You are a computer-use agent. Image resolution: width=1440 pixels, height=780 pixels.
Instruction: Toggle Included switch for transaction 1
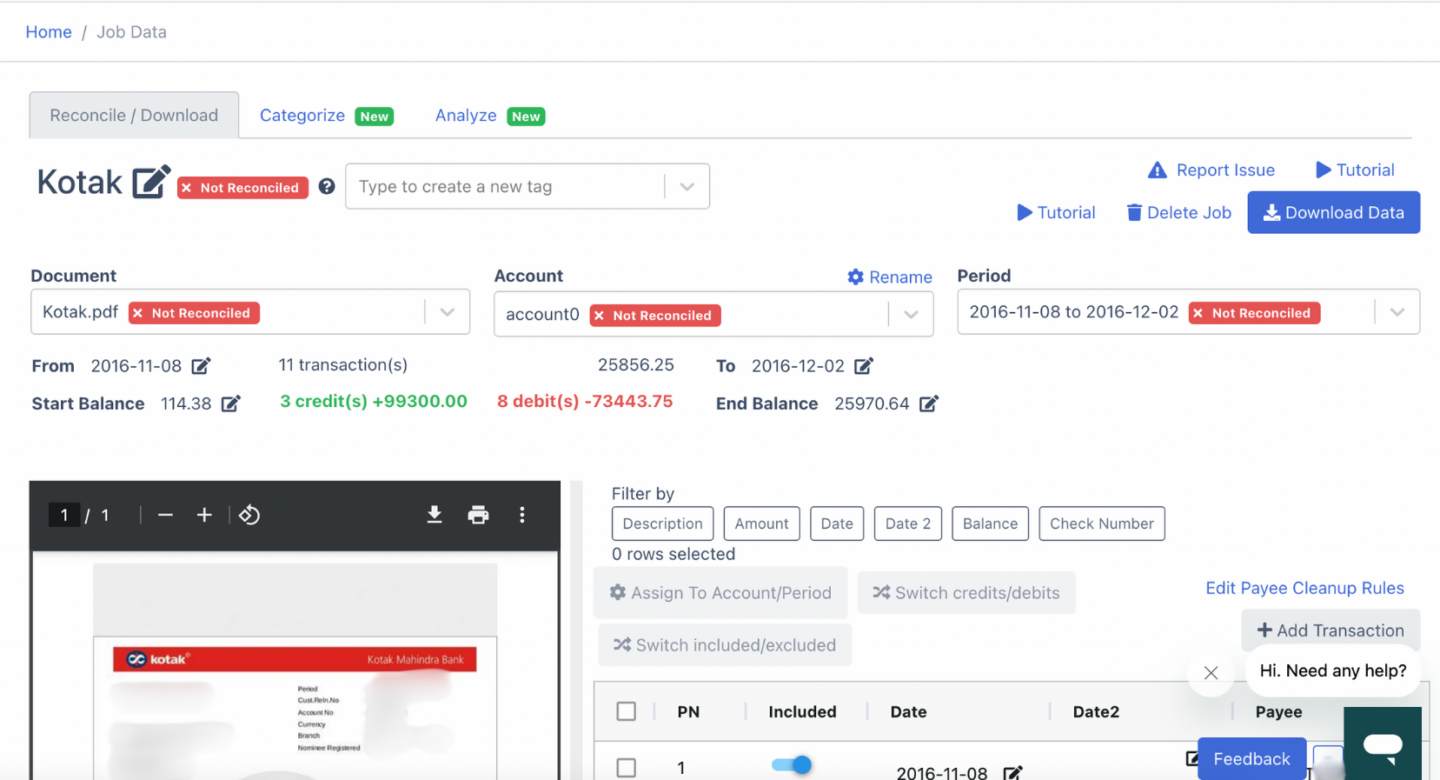tap(791, 765)
